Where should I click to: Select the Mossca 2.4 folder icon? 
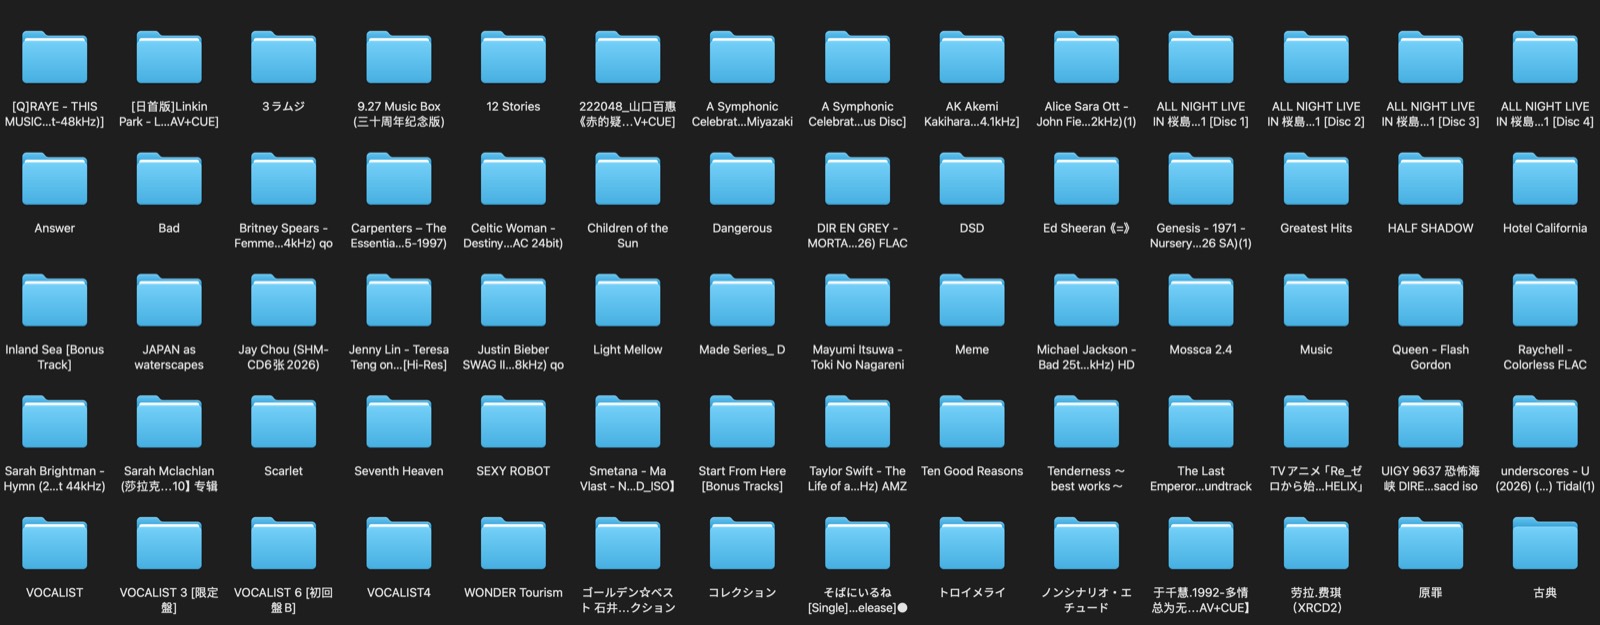pyautogui.click(x=1201, y=300)
